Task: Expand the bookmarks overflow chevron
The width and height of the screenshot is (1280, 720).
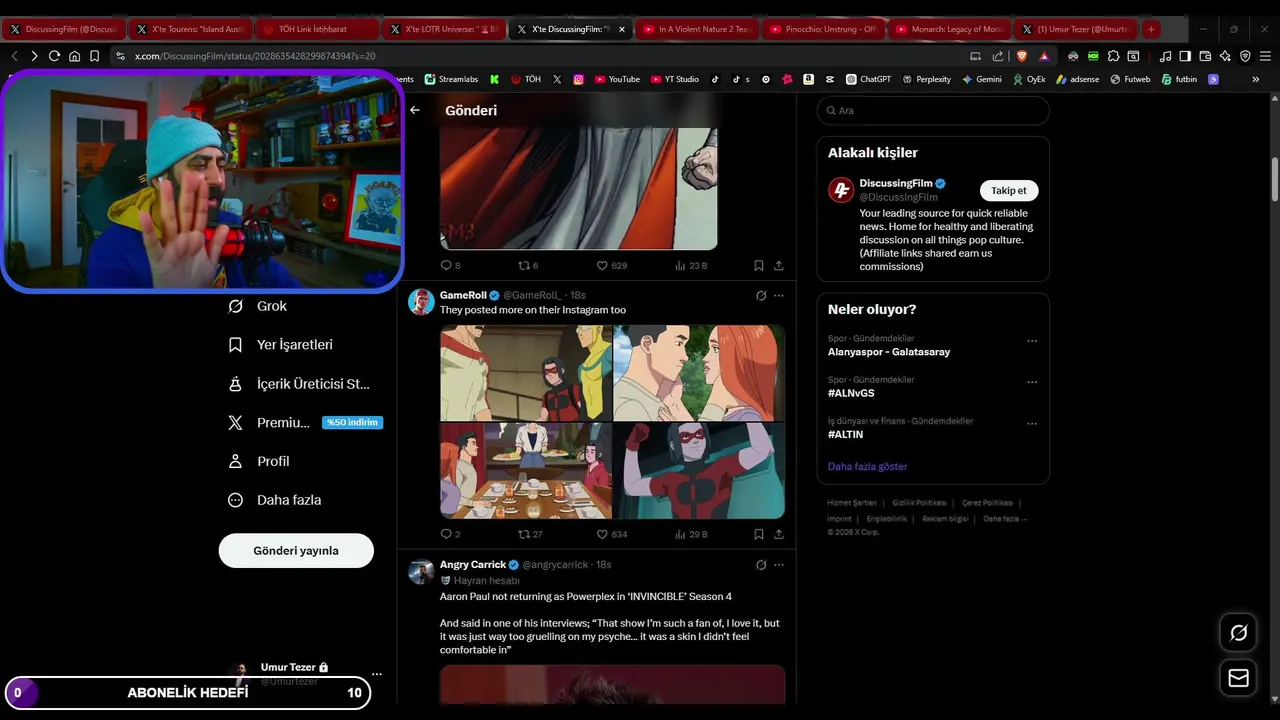Action: [1256, 79]
